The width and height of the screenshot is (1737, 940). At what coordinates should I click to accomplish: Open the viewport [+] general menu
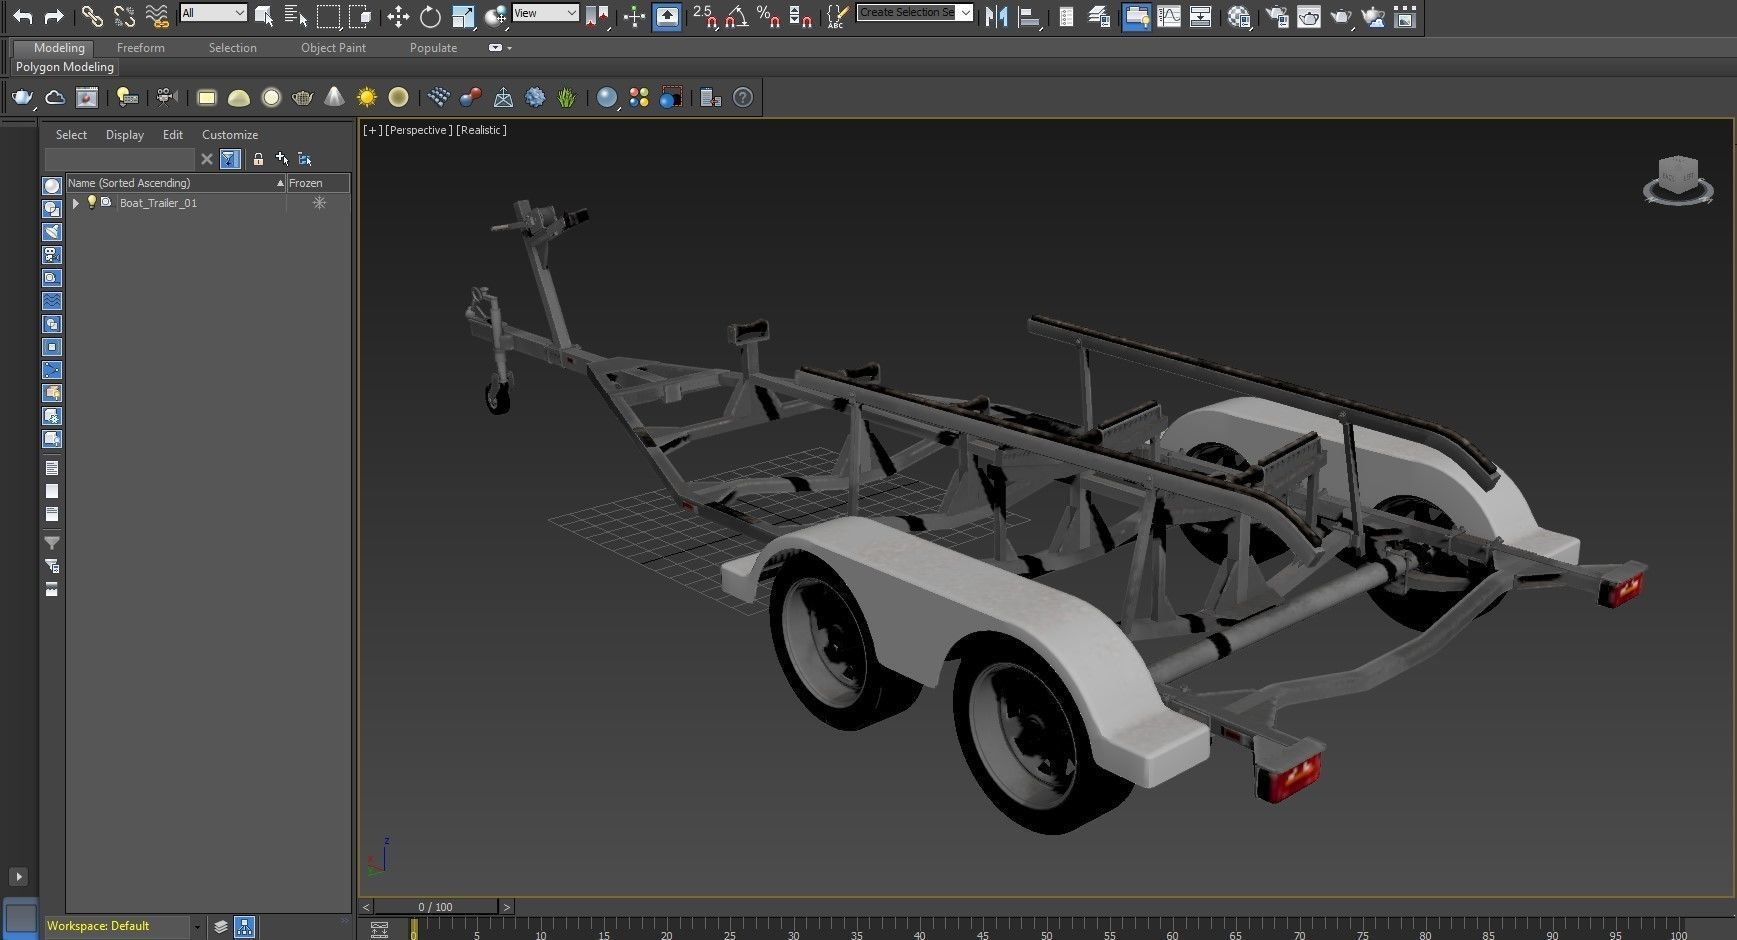372,130
